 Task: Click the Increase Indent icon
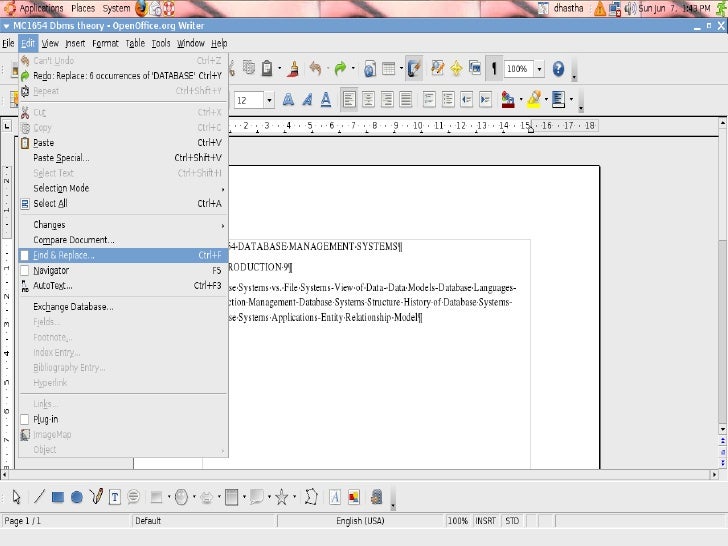click(x=486, y=99)
